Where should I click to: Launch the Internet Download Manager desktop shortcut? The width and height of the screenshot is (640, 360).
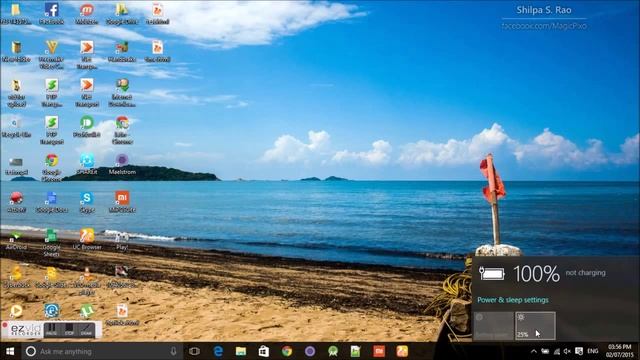122,92
